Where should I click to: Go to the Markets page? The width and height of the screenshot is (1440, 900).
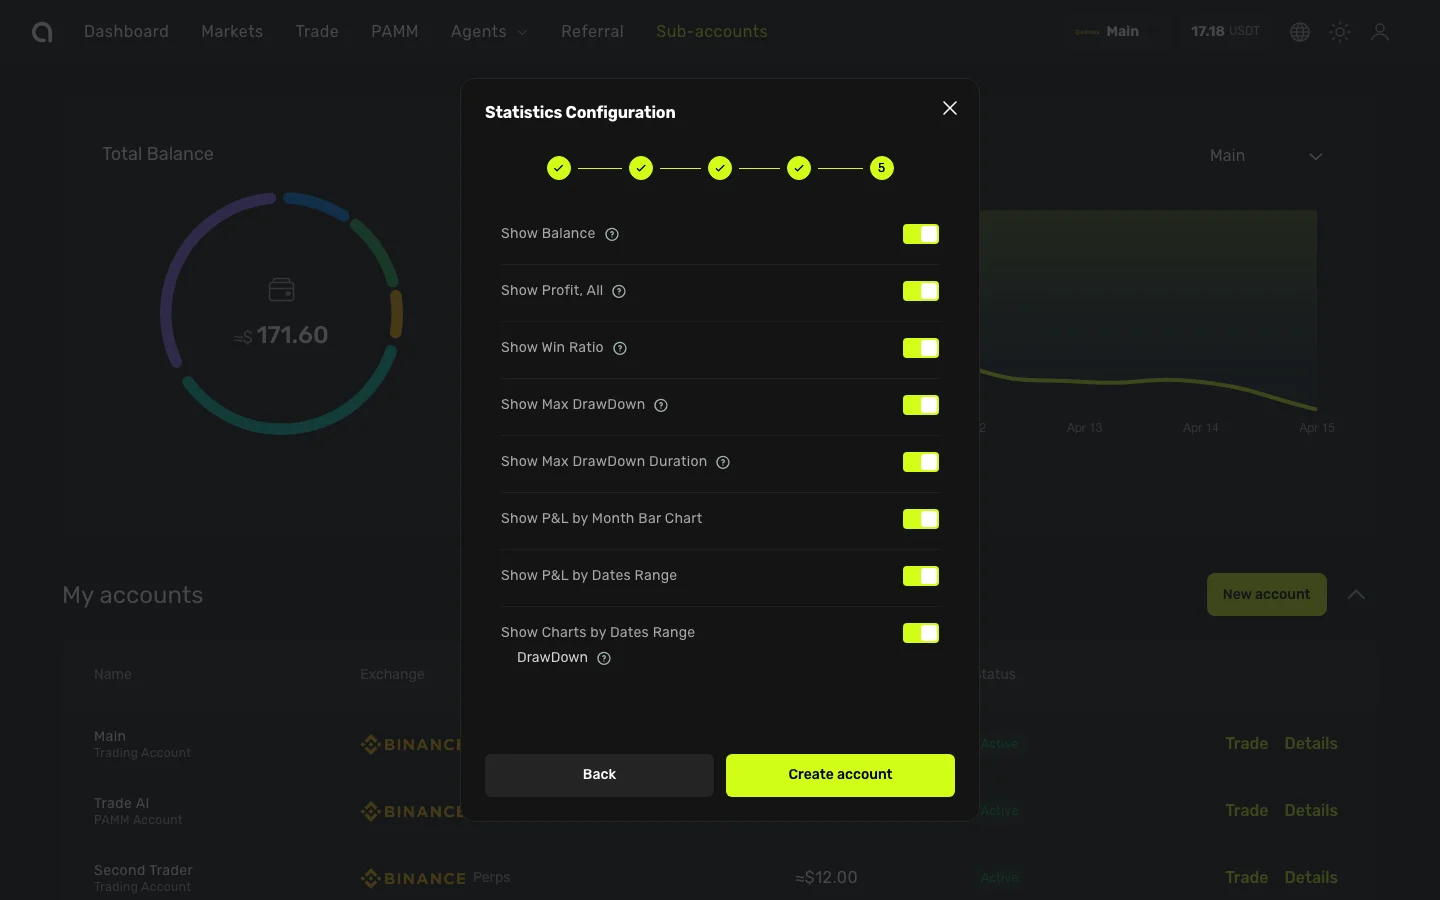click(x=232, y=32)
